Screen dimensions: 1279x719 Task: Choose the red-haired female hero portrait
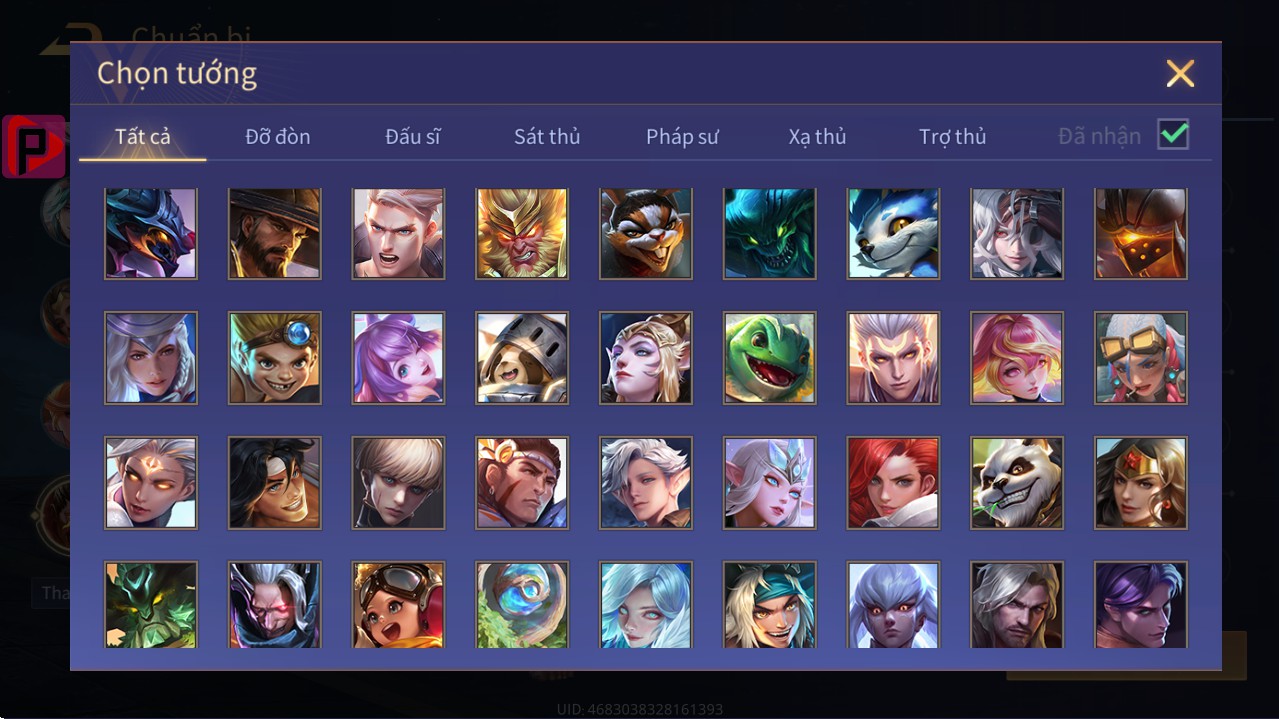click(893, 483)
